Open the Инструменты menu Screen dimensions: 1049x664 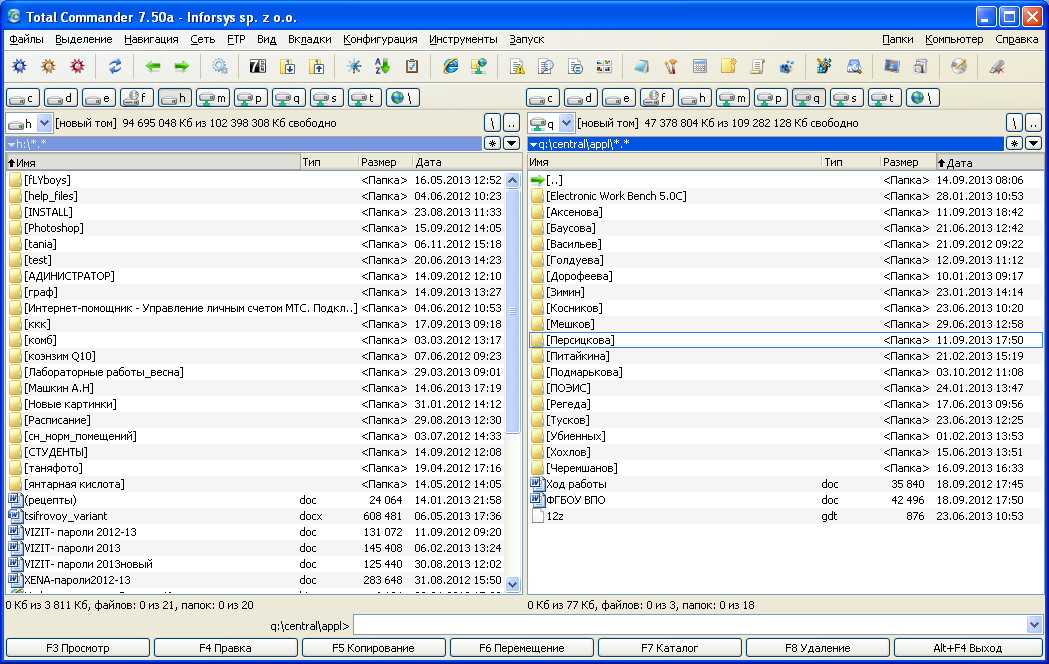coord(463,39)
